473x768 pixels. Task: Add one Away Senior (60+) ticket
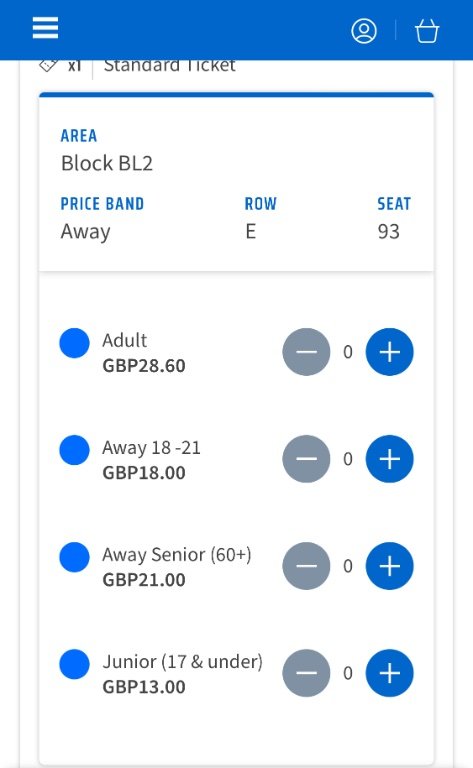(x=389, y=566)
